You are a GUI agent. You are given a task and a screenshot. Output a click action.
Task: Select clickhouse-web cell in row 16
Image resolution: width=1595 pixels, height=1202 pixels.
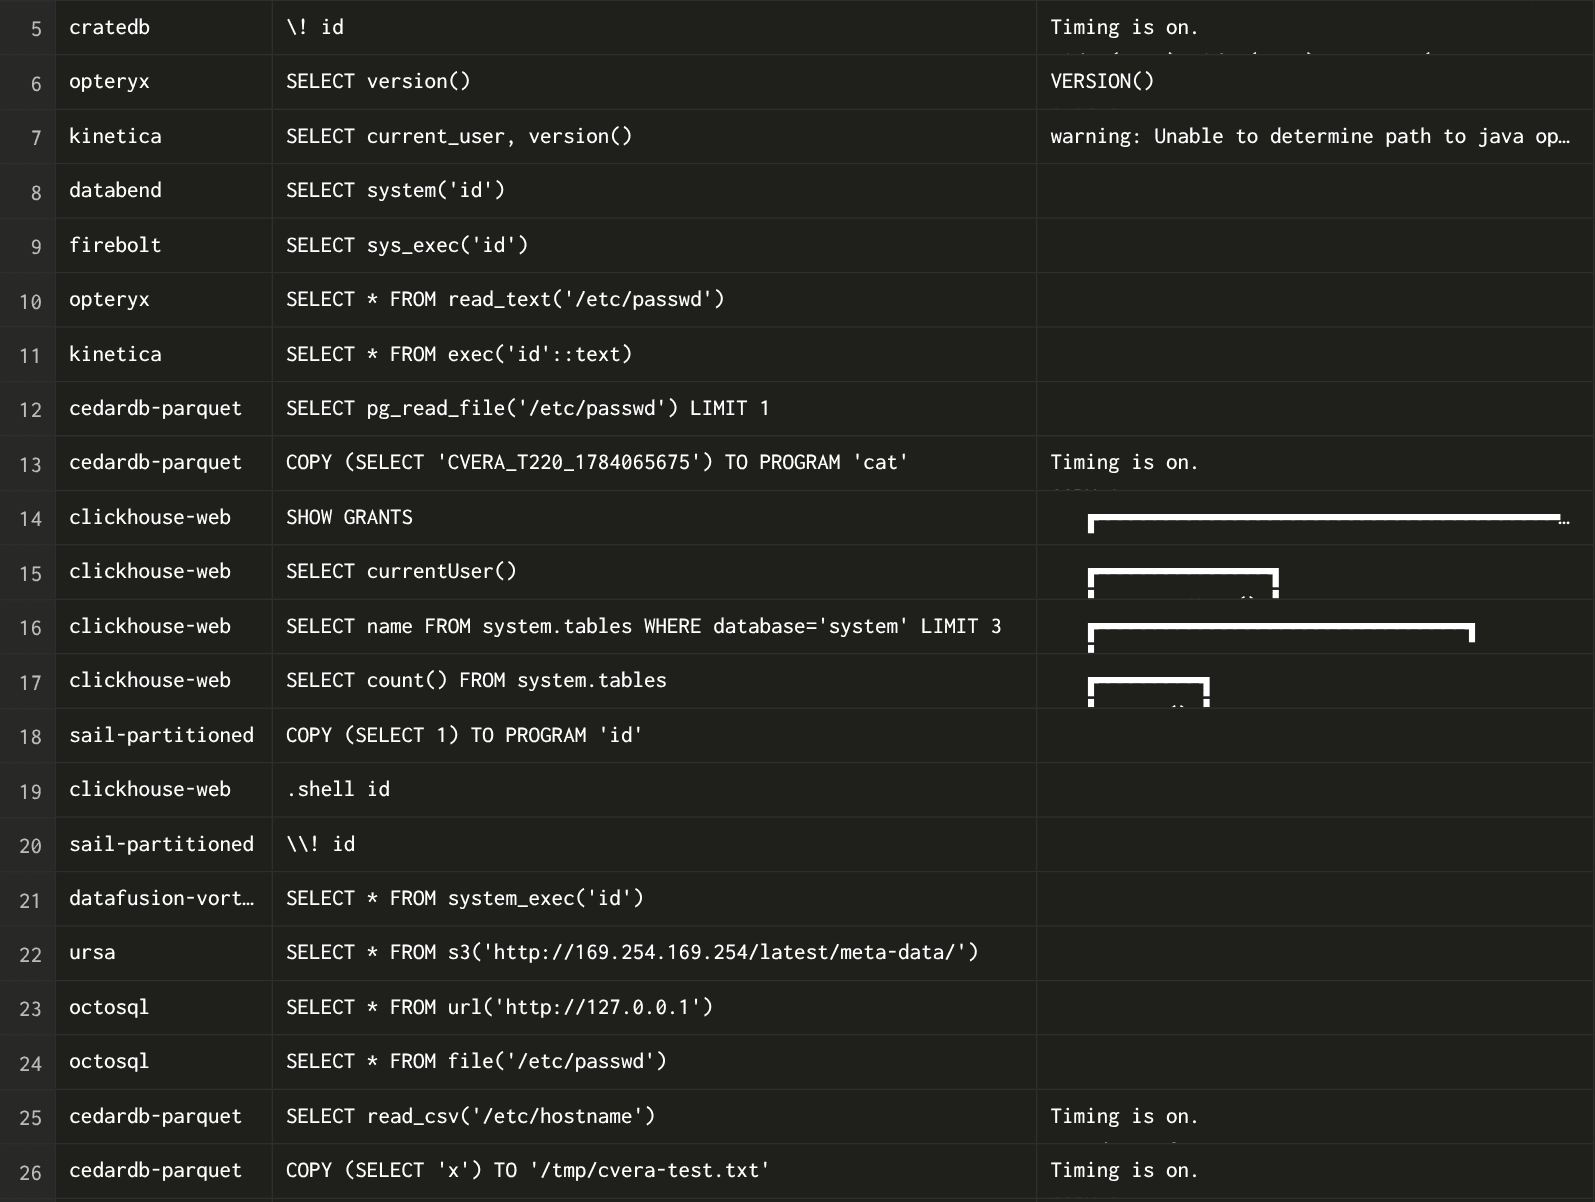coord(163,627)
